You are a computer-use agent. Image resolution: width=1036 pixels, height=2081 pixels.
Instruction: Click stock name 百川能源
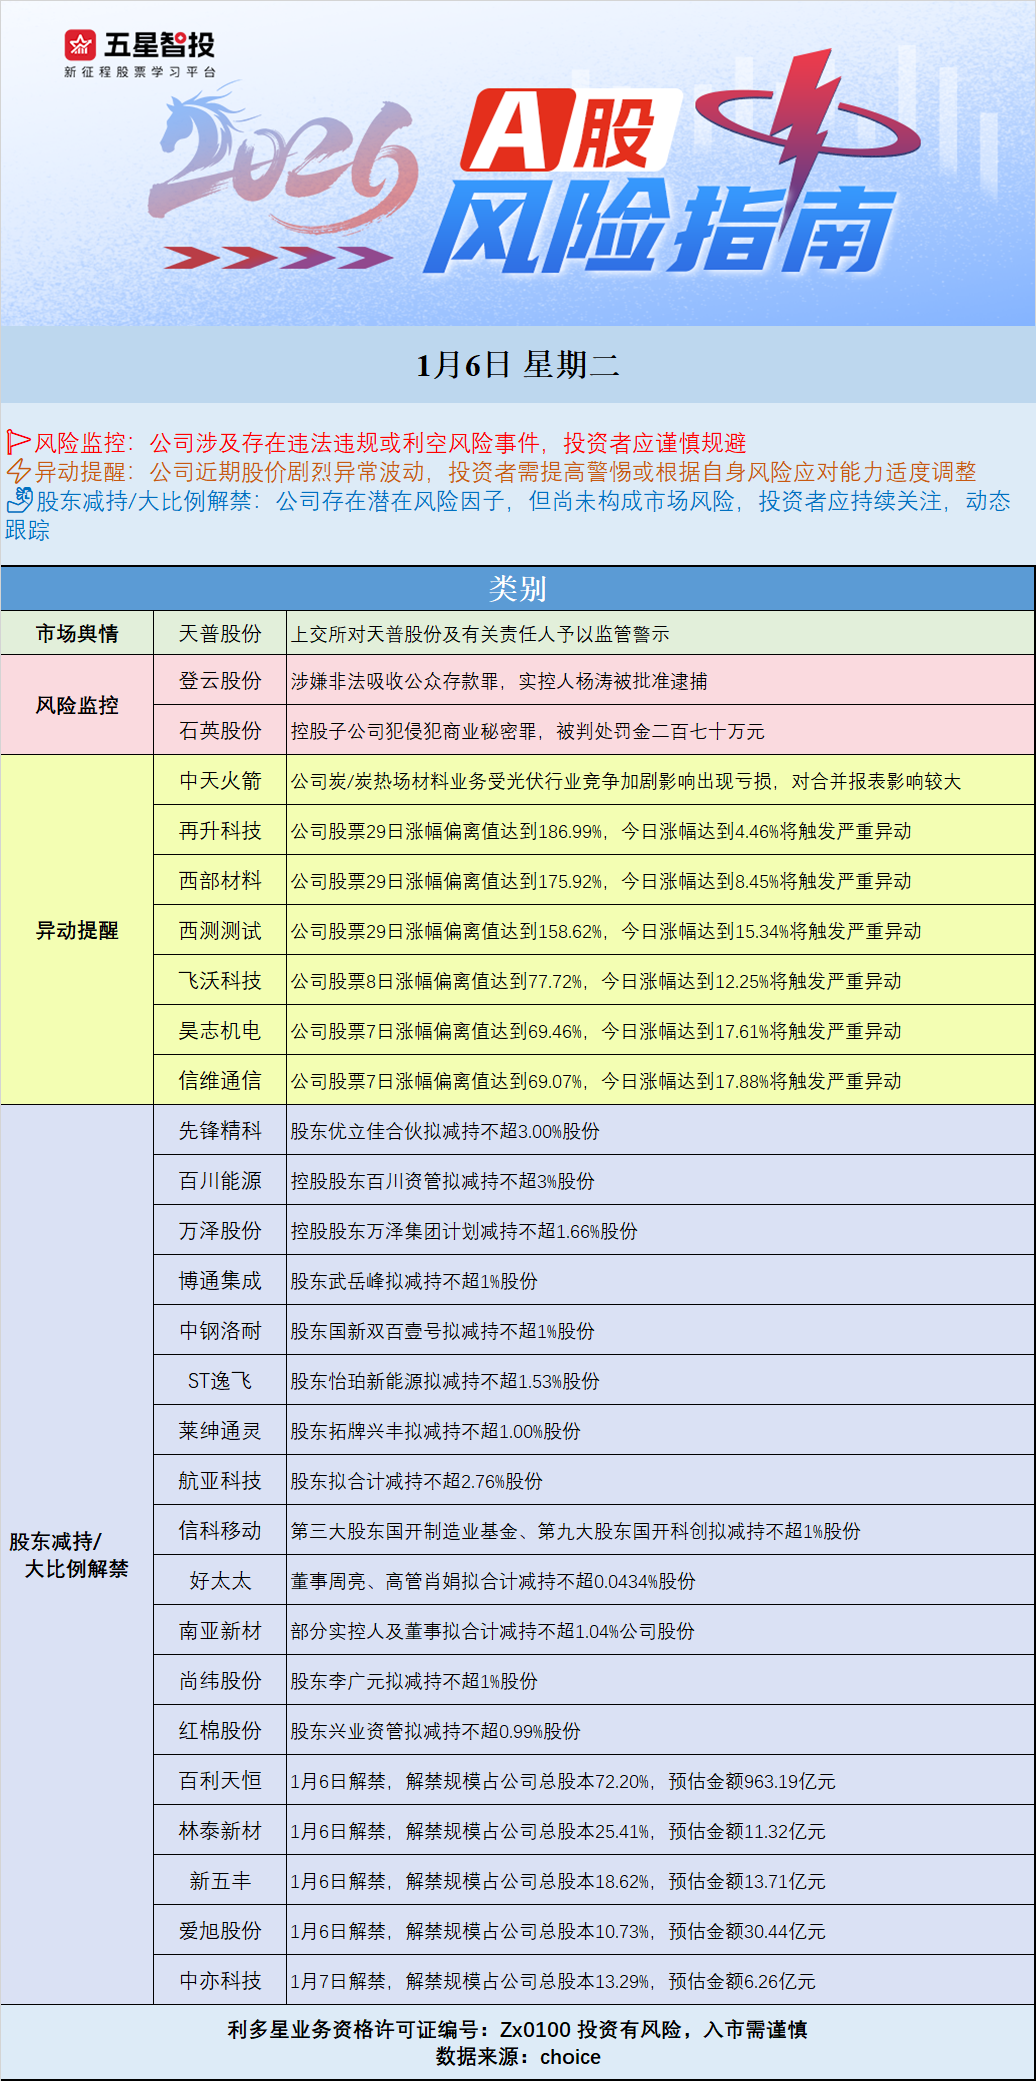(x=220, y=1181)
